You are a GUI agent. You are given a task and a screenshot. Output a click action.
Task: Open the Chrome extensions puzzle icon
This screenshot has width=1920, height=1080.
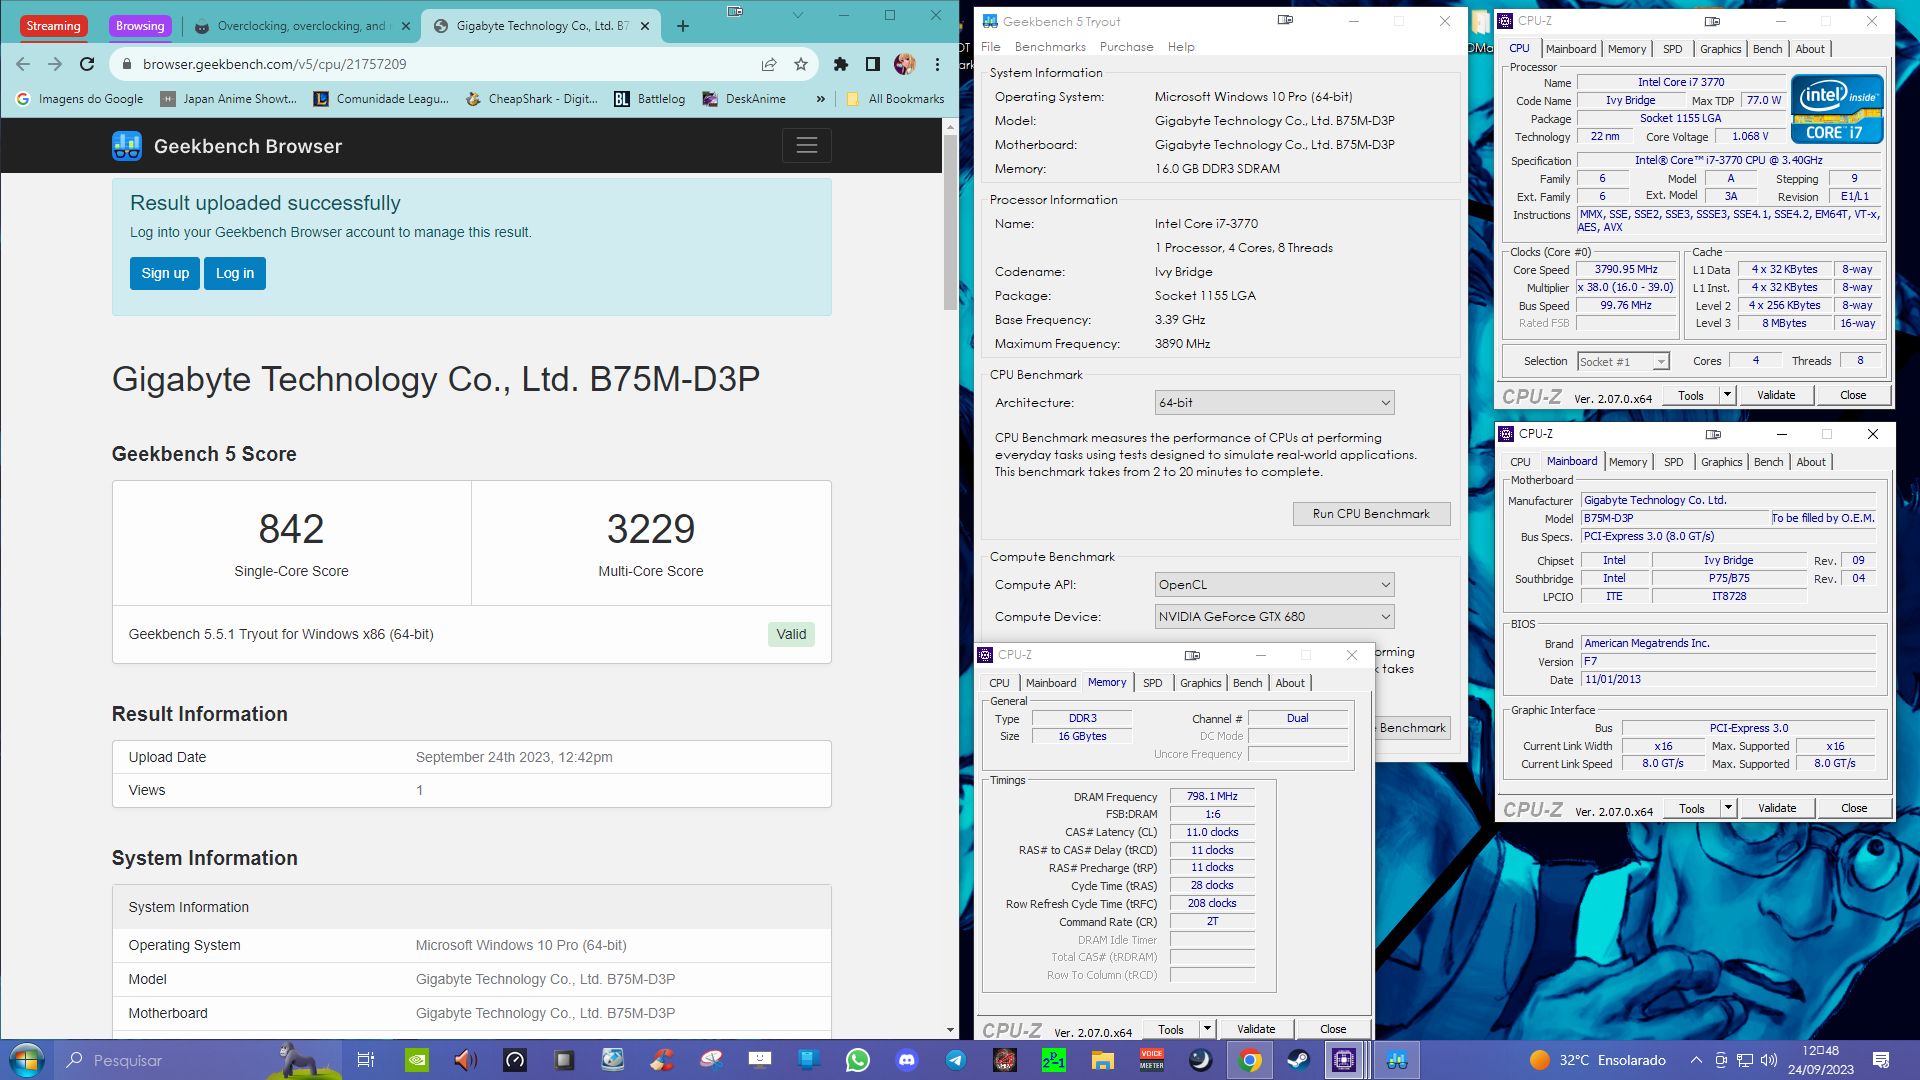841,64
